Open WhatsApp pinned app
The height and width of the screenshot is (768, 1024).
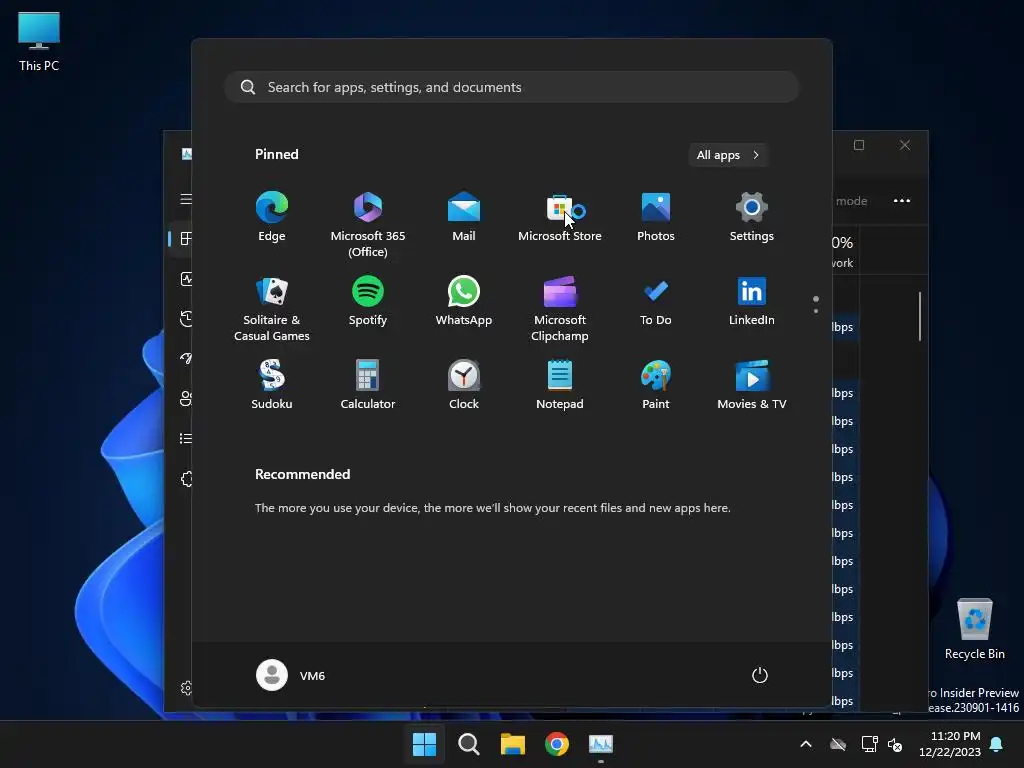pyautogui.click(x=464, y=300)
